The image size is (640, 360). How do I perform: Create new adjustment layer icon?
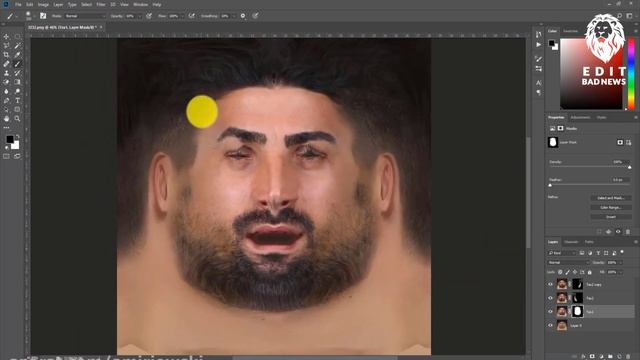[x=601, y=356]
